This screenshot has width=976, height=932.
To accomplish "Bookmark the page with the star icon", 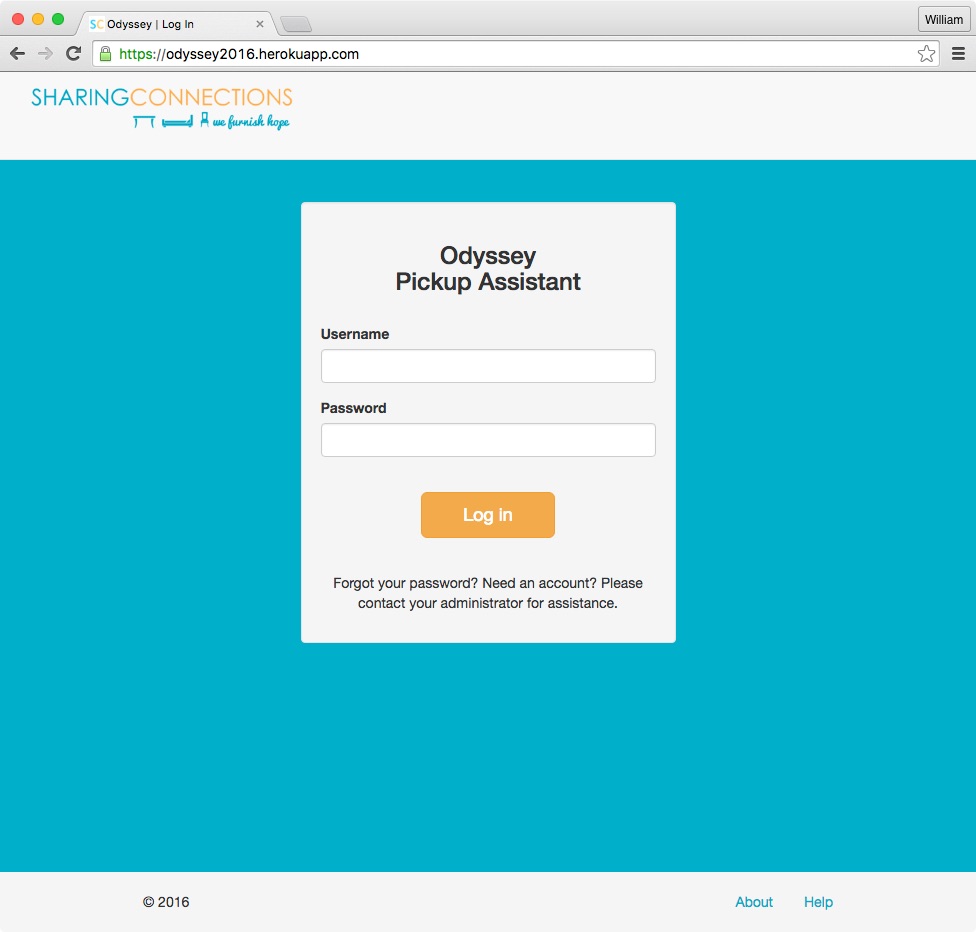I will [926, 54].
